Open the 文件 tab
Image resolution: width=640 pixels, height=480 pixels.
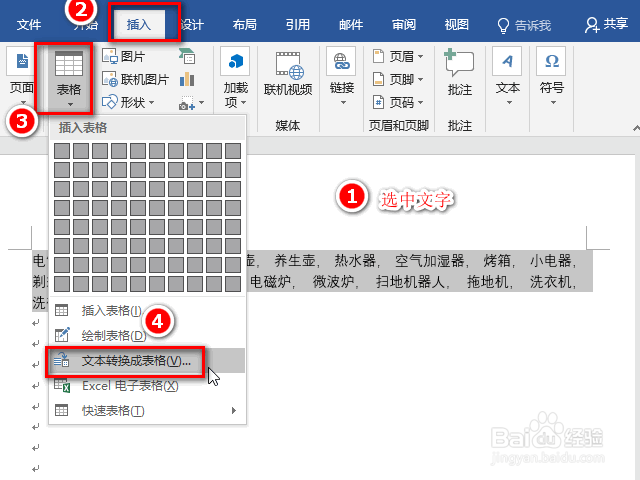click(x=29, y=25)
